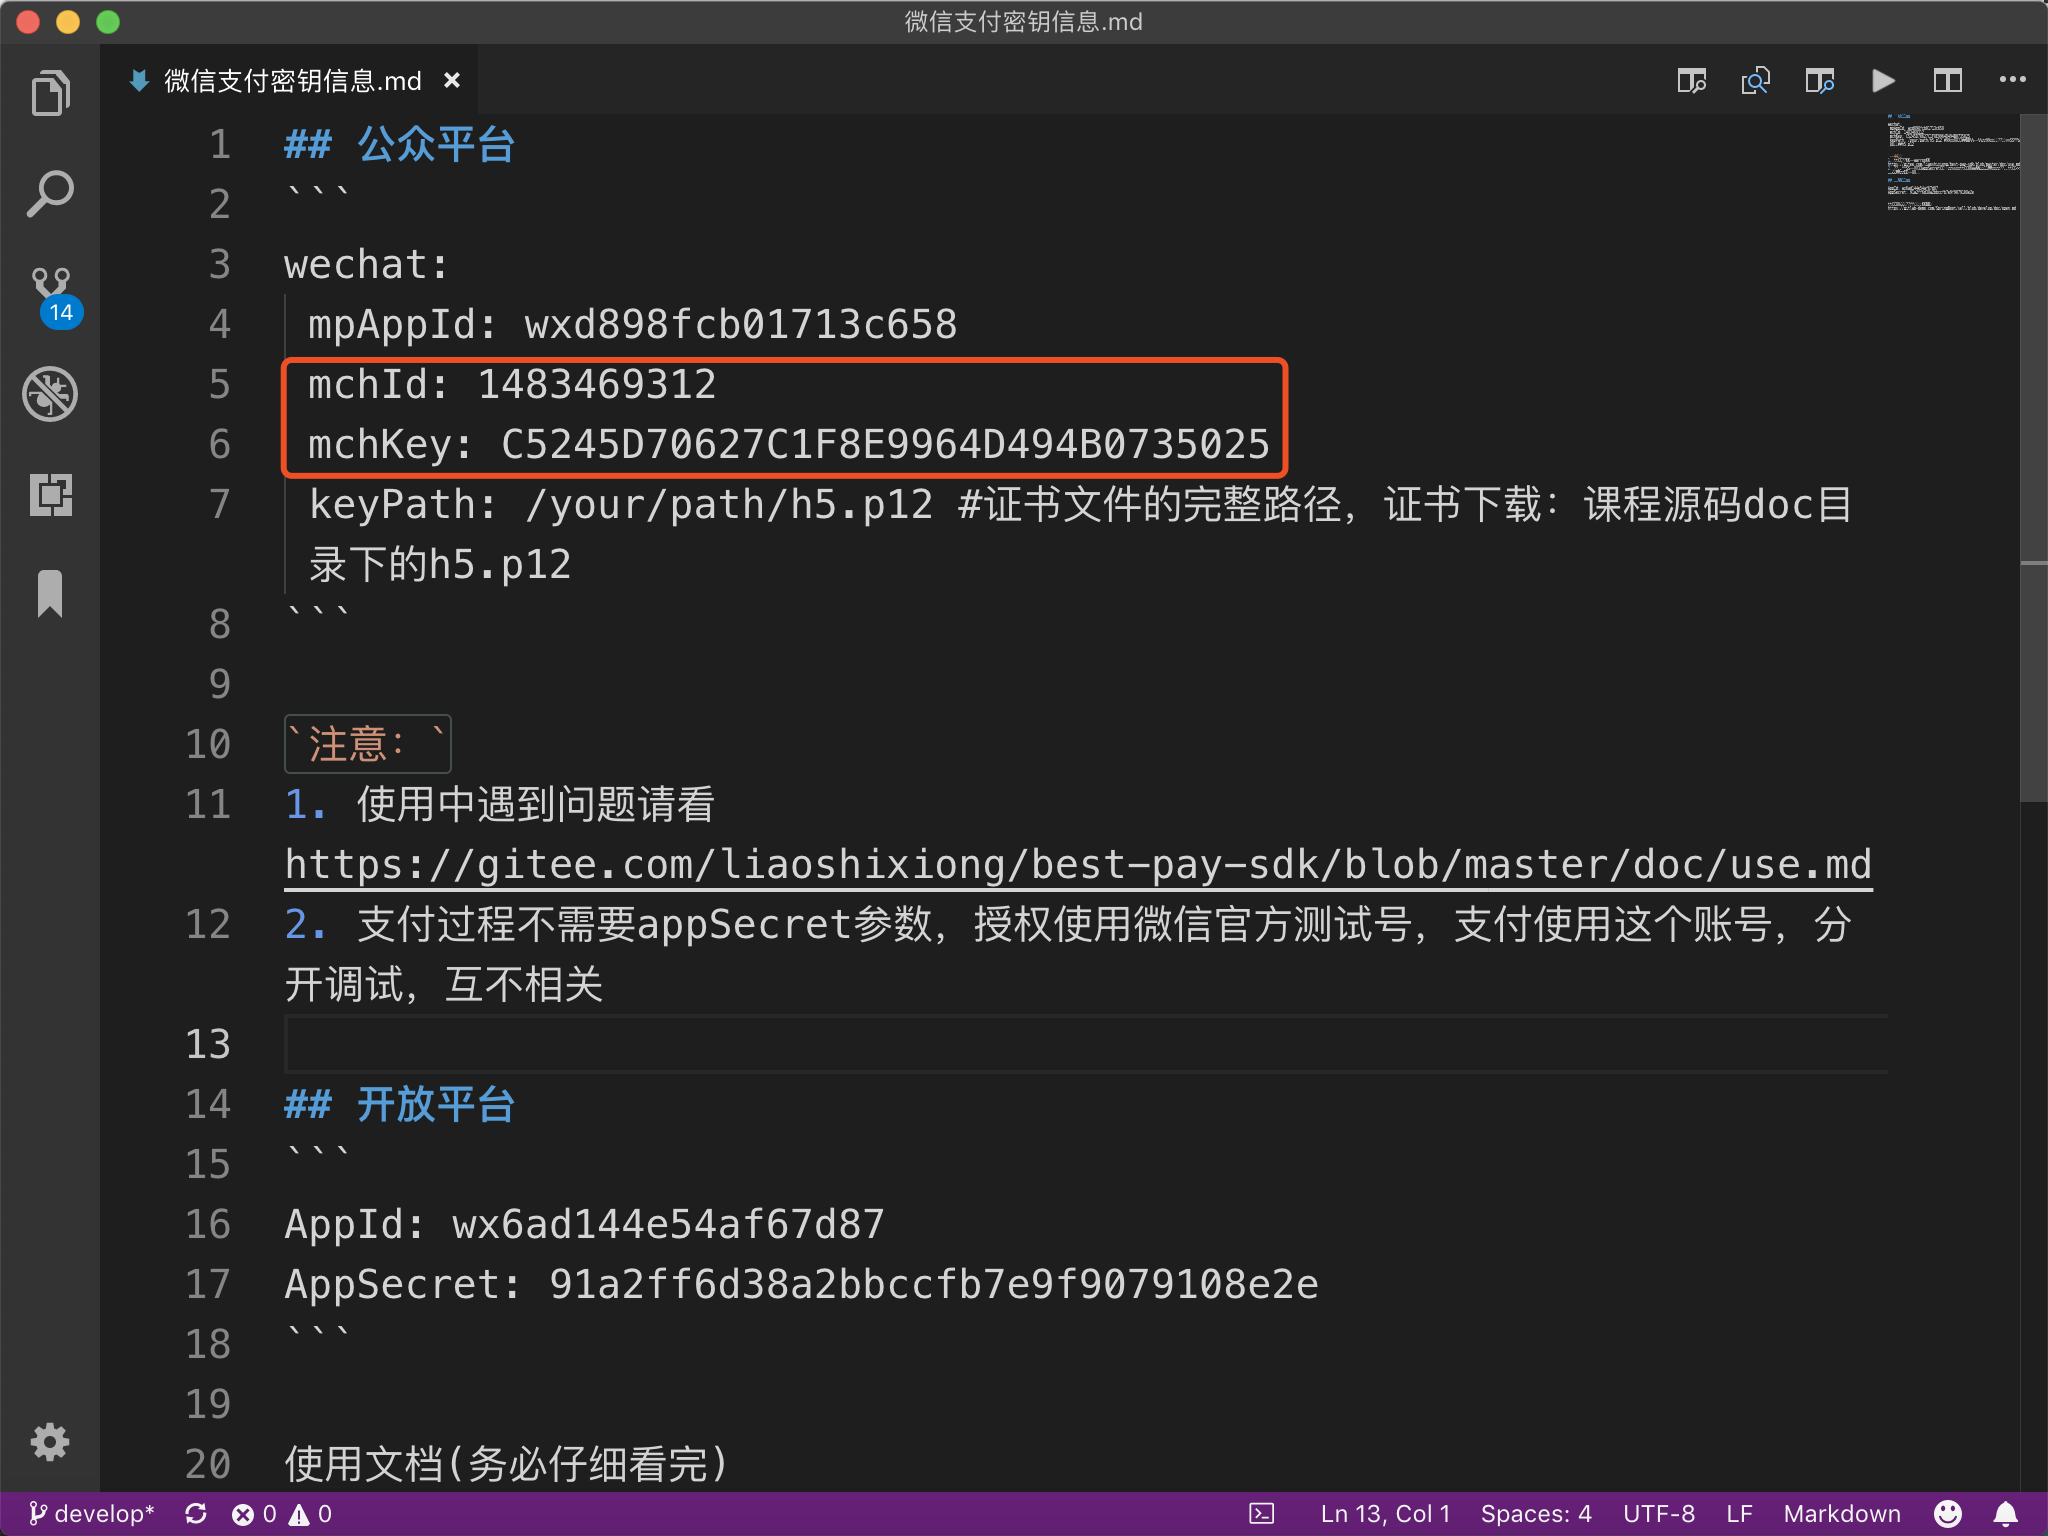Screen dimensions: 2048x1536
Task: Show warnings count in status bar
Action: tap(310, 1514)
